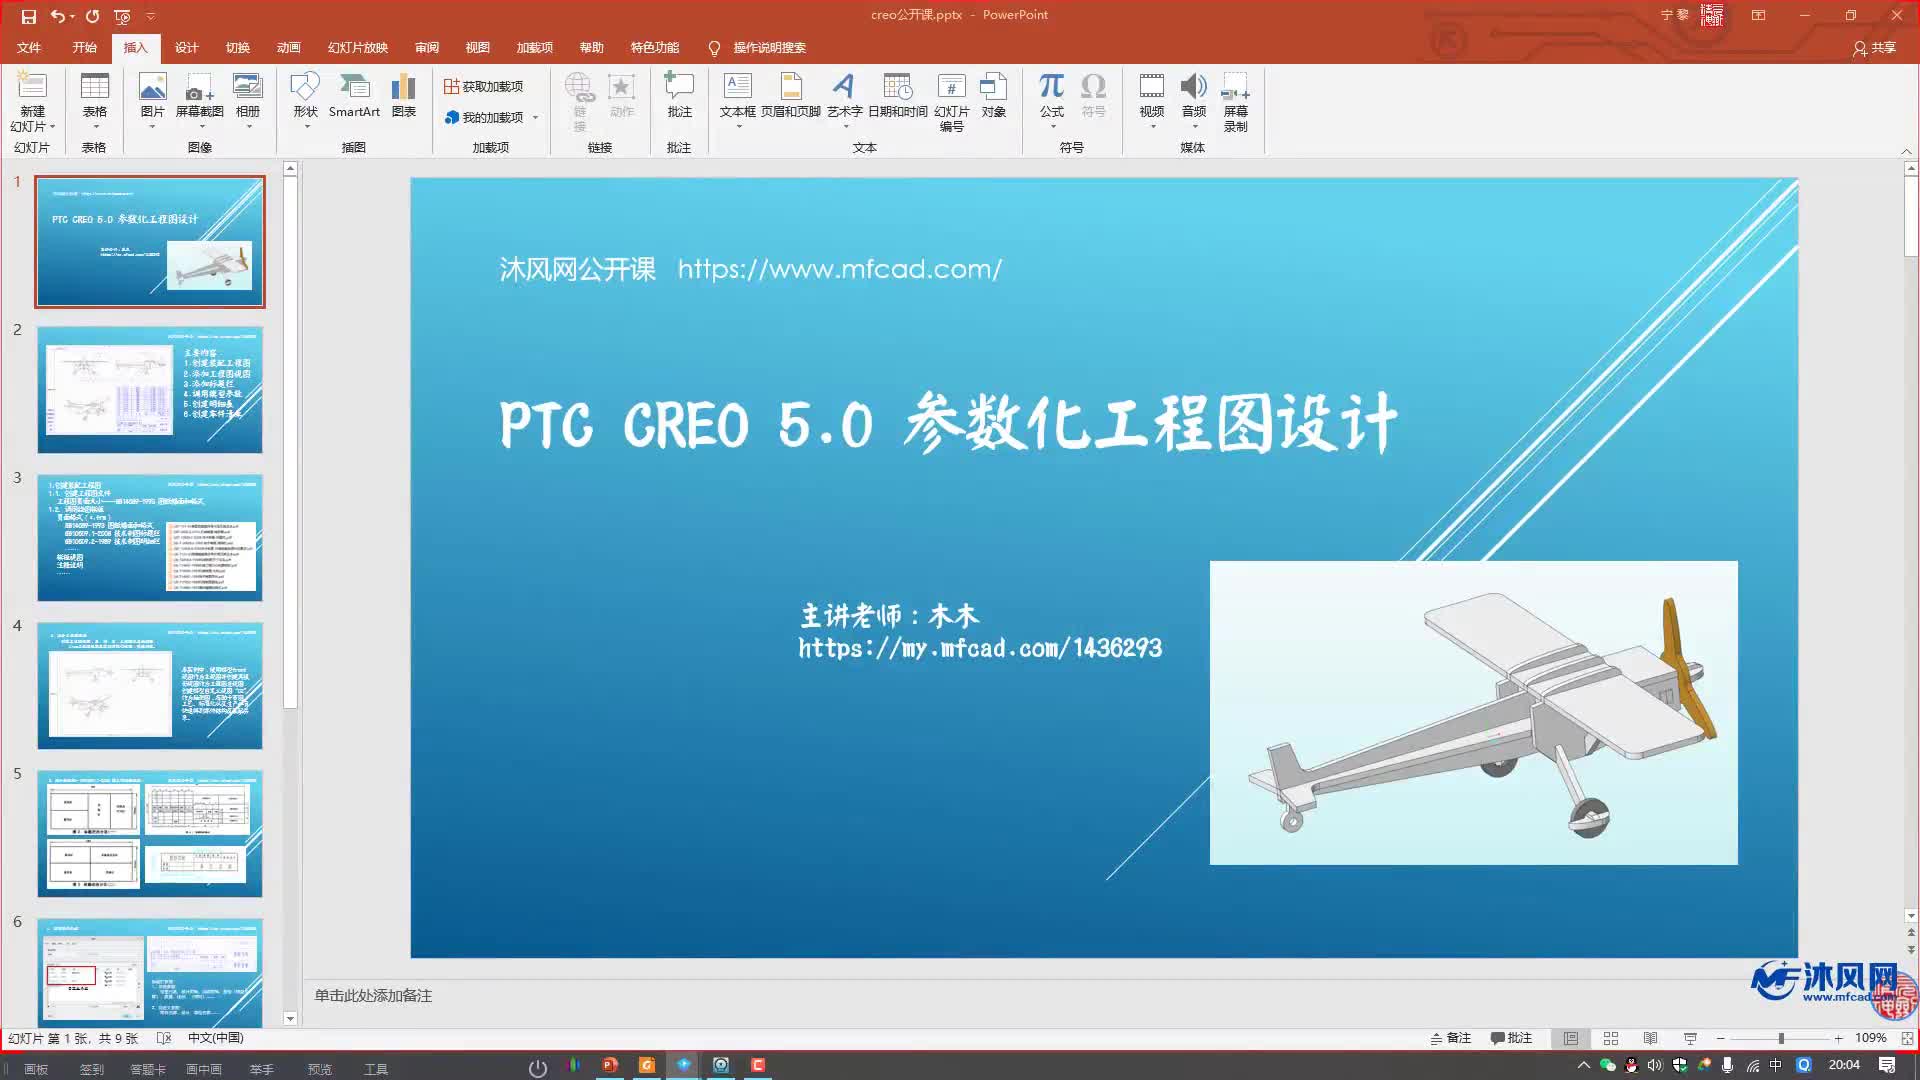This screenshot has height=1080, width=1920.
Task: Insert Date and Time (日期和时间)
Action: tap(897, 97)
